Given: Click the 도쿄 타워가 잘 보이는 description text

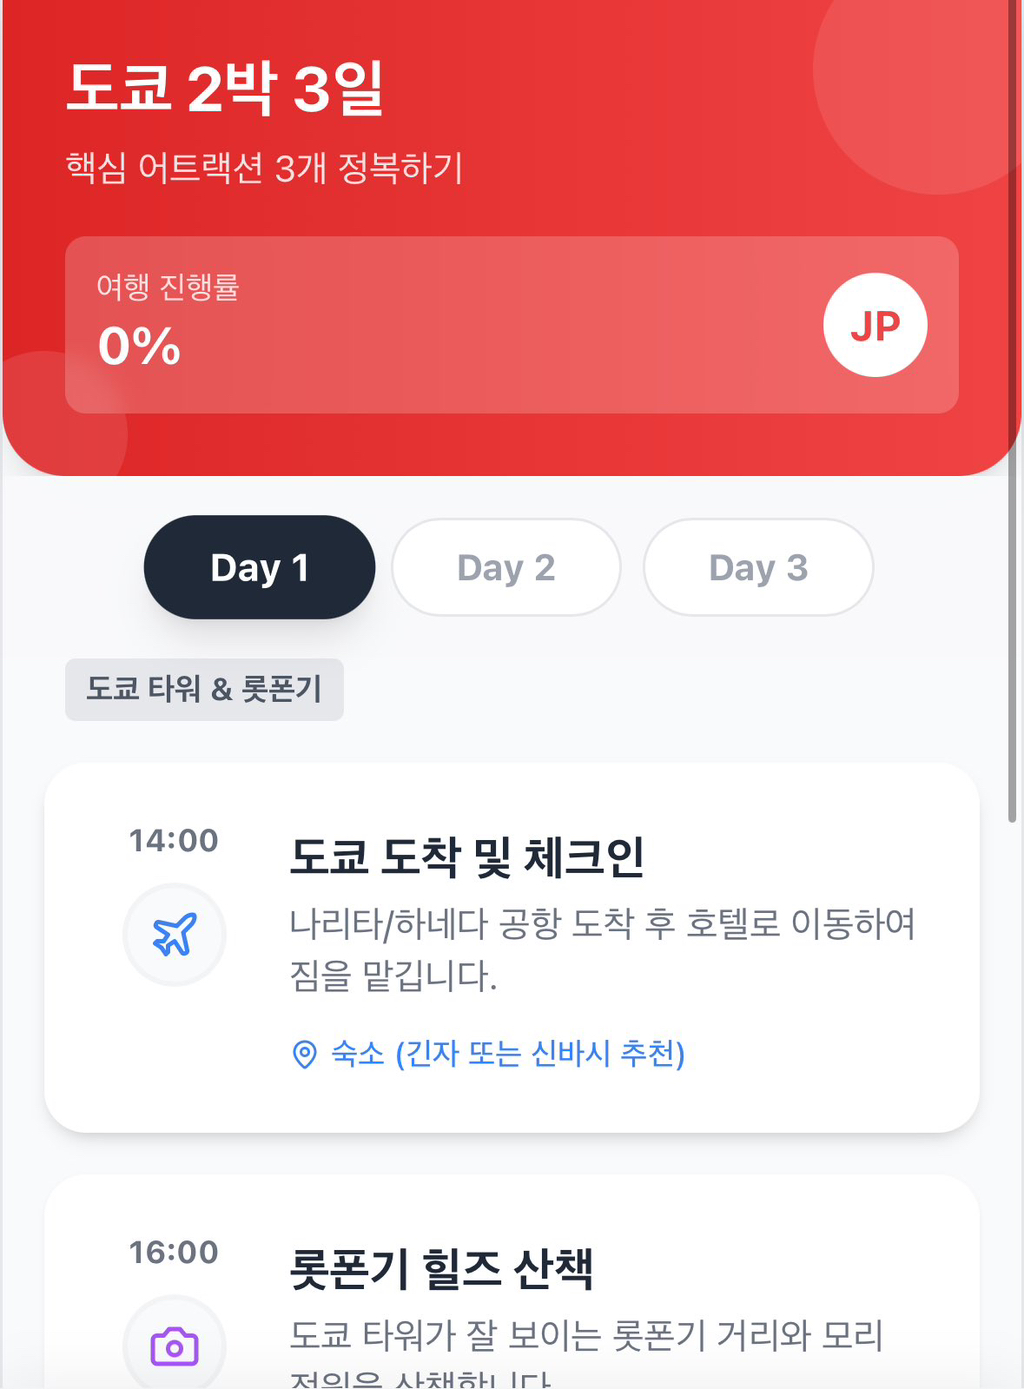Looking at the screenshot, I should pos(586,1336).
